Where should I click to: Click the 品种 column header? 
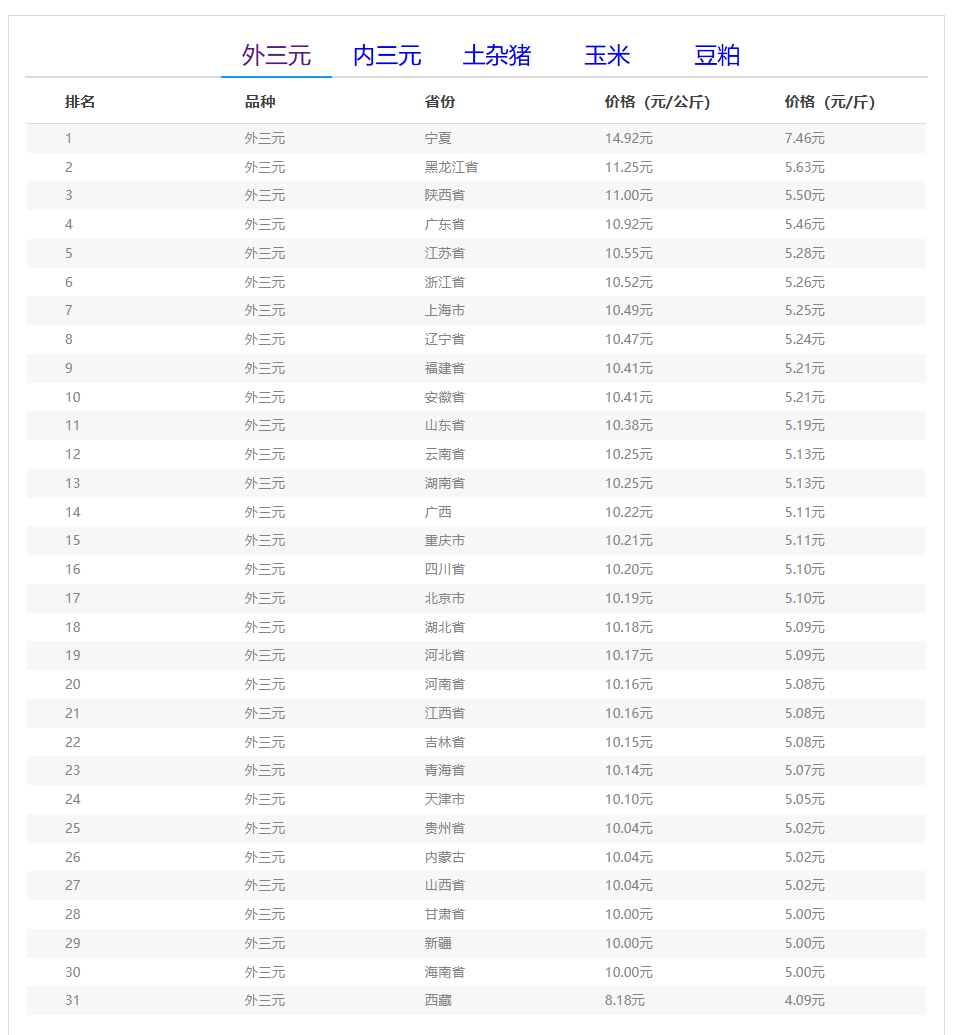(260, 102)
